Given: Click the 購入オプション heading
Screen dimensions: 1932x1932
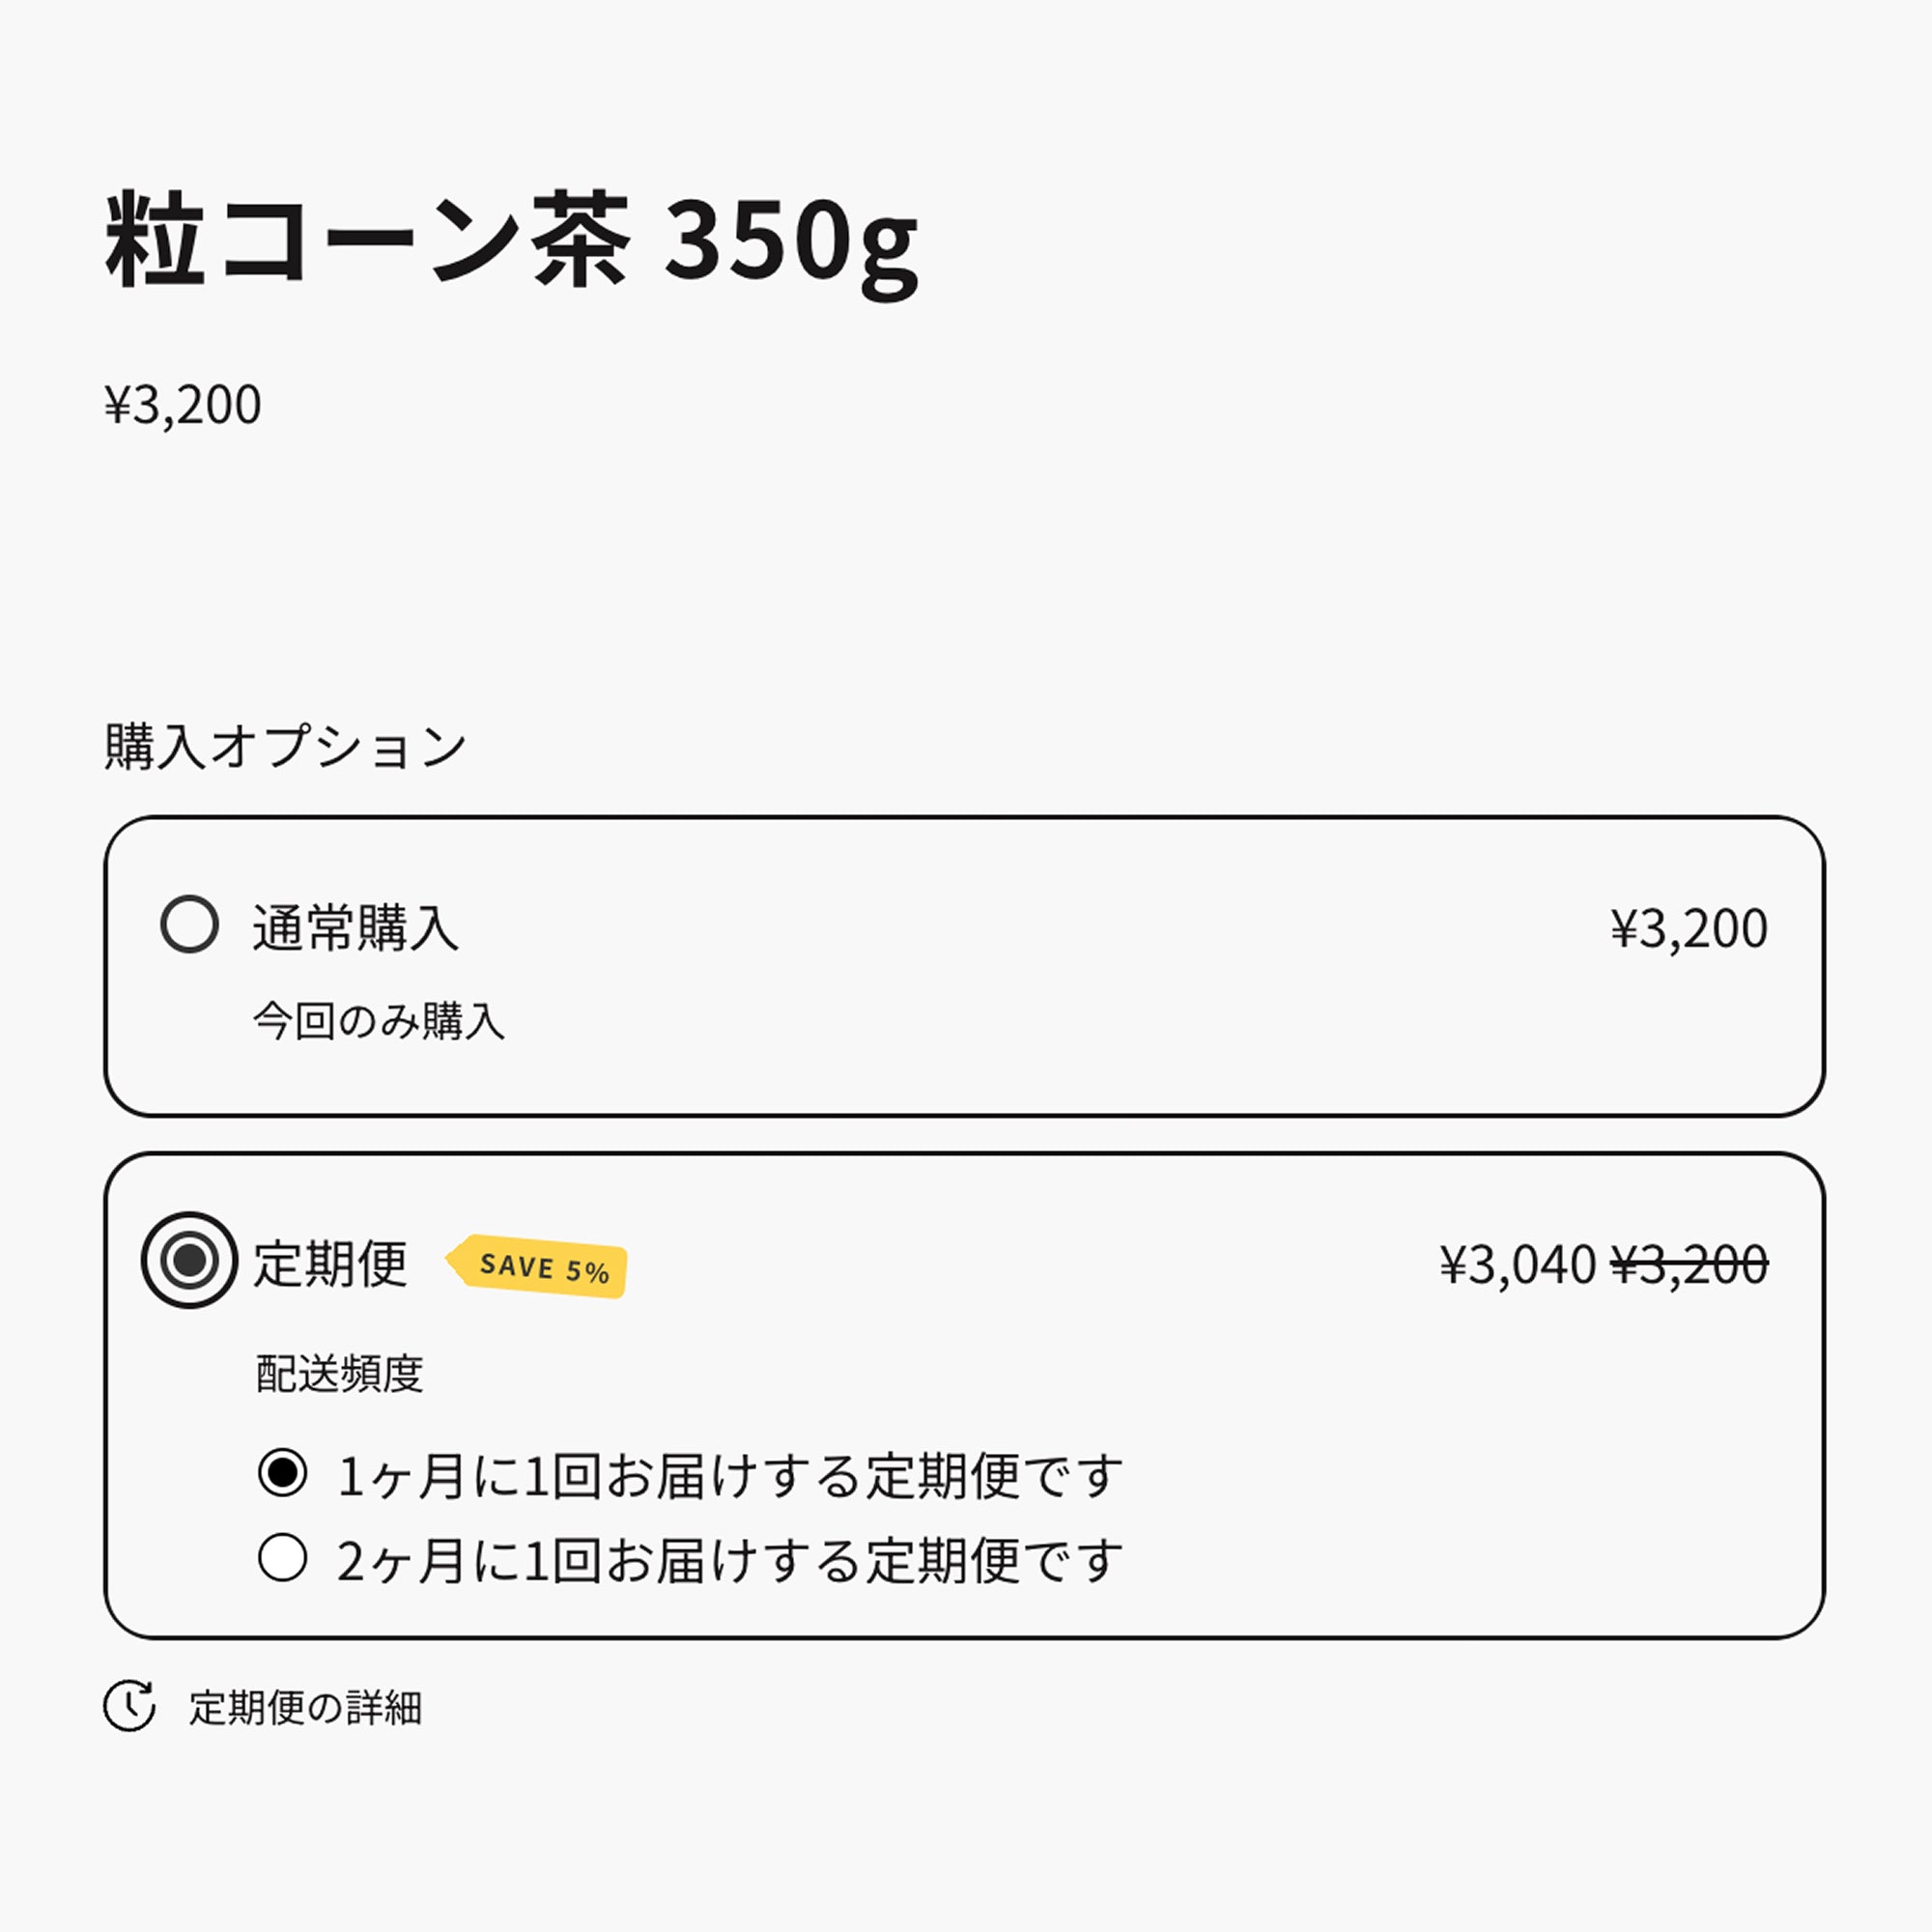Looking at the screenshot, I should point(286,747).
